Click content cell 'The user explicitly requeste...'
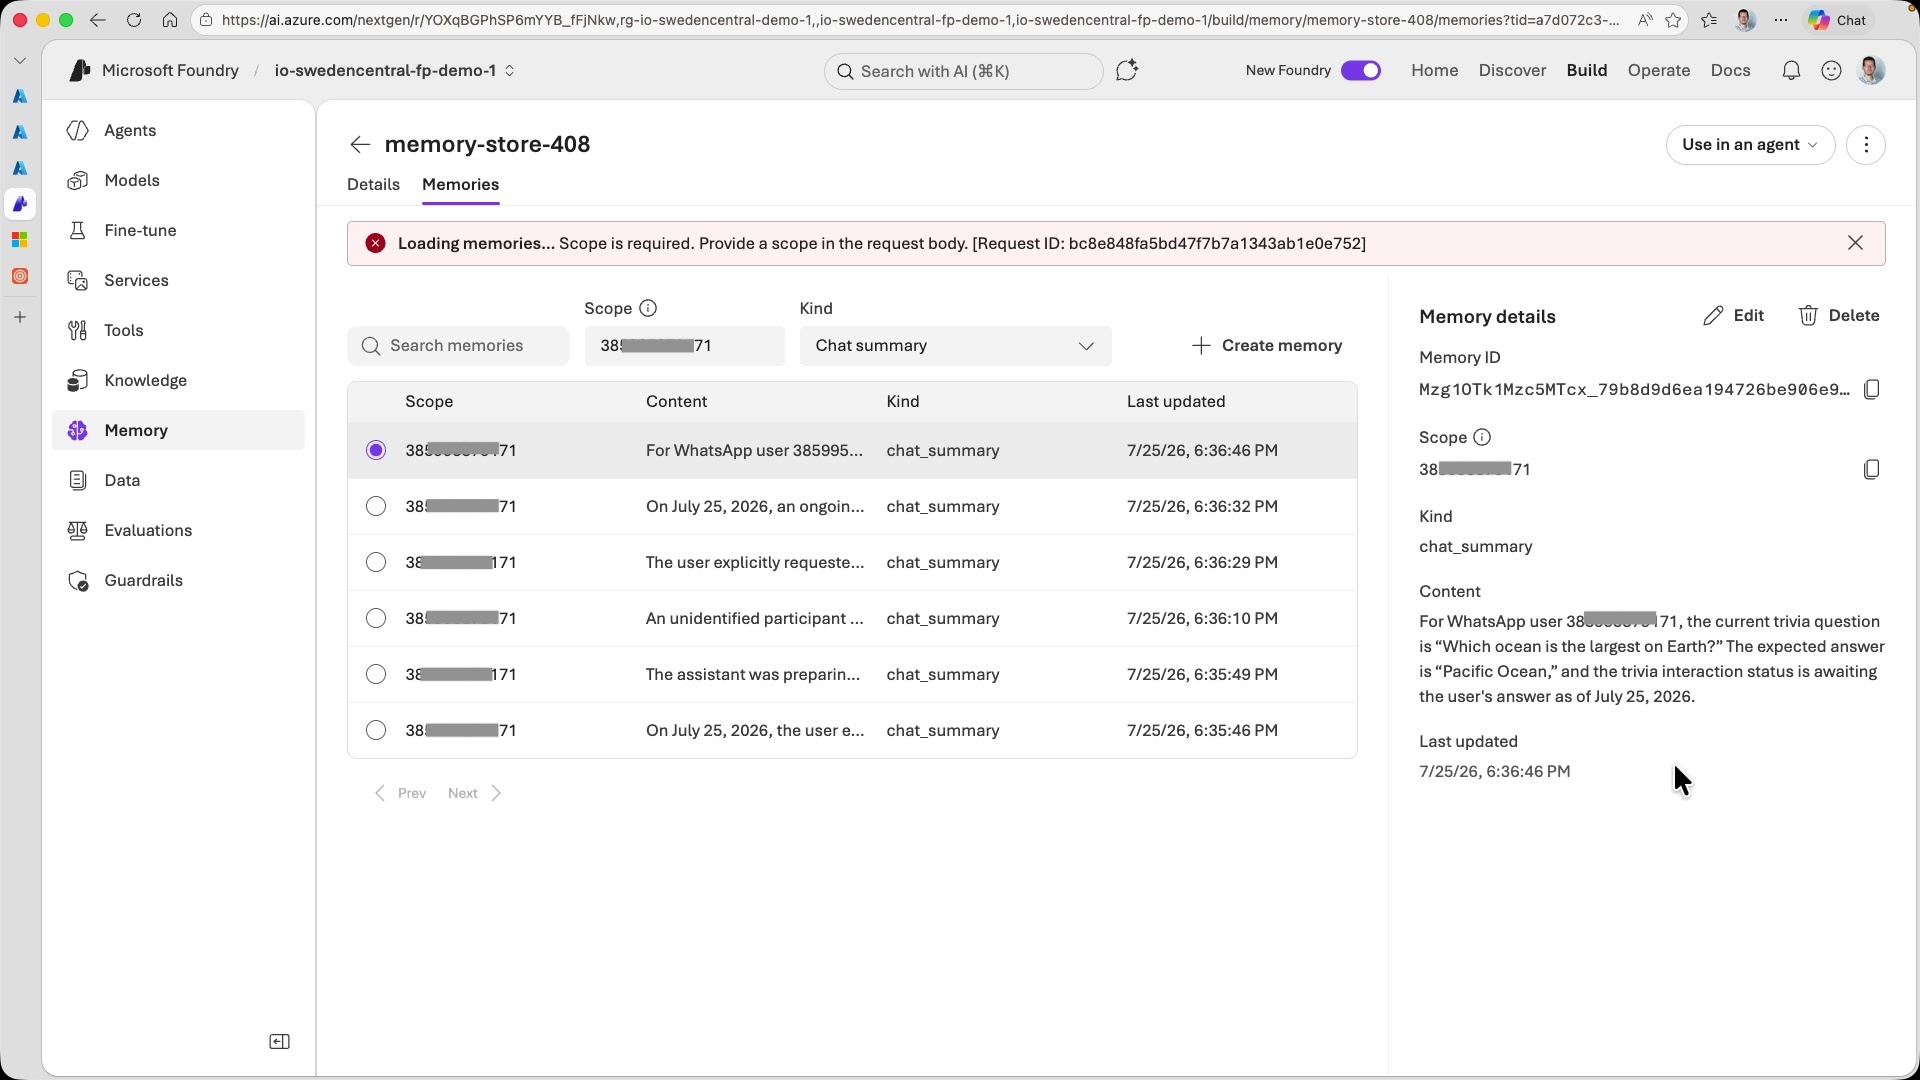Screen dimensions: 1920x1080 click(755, 562)
